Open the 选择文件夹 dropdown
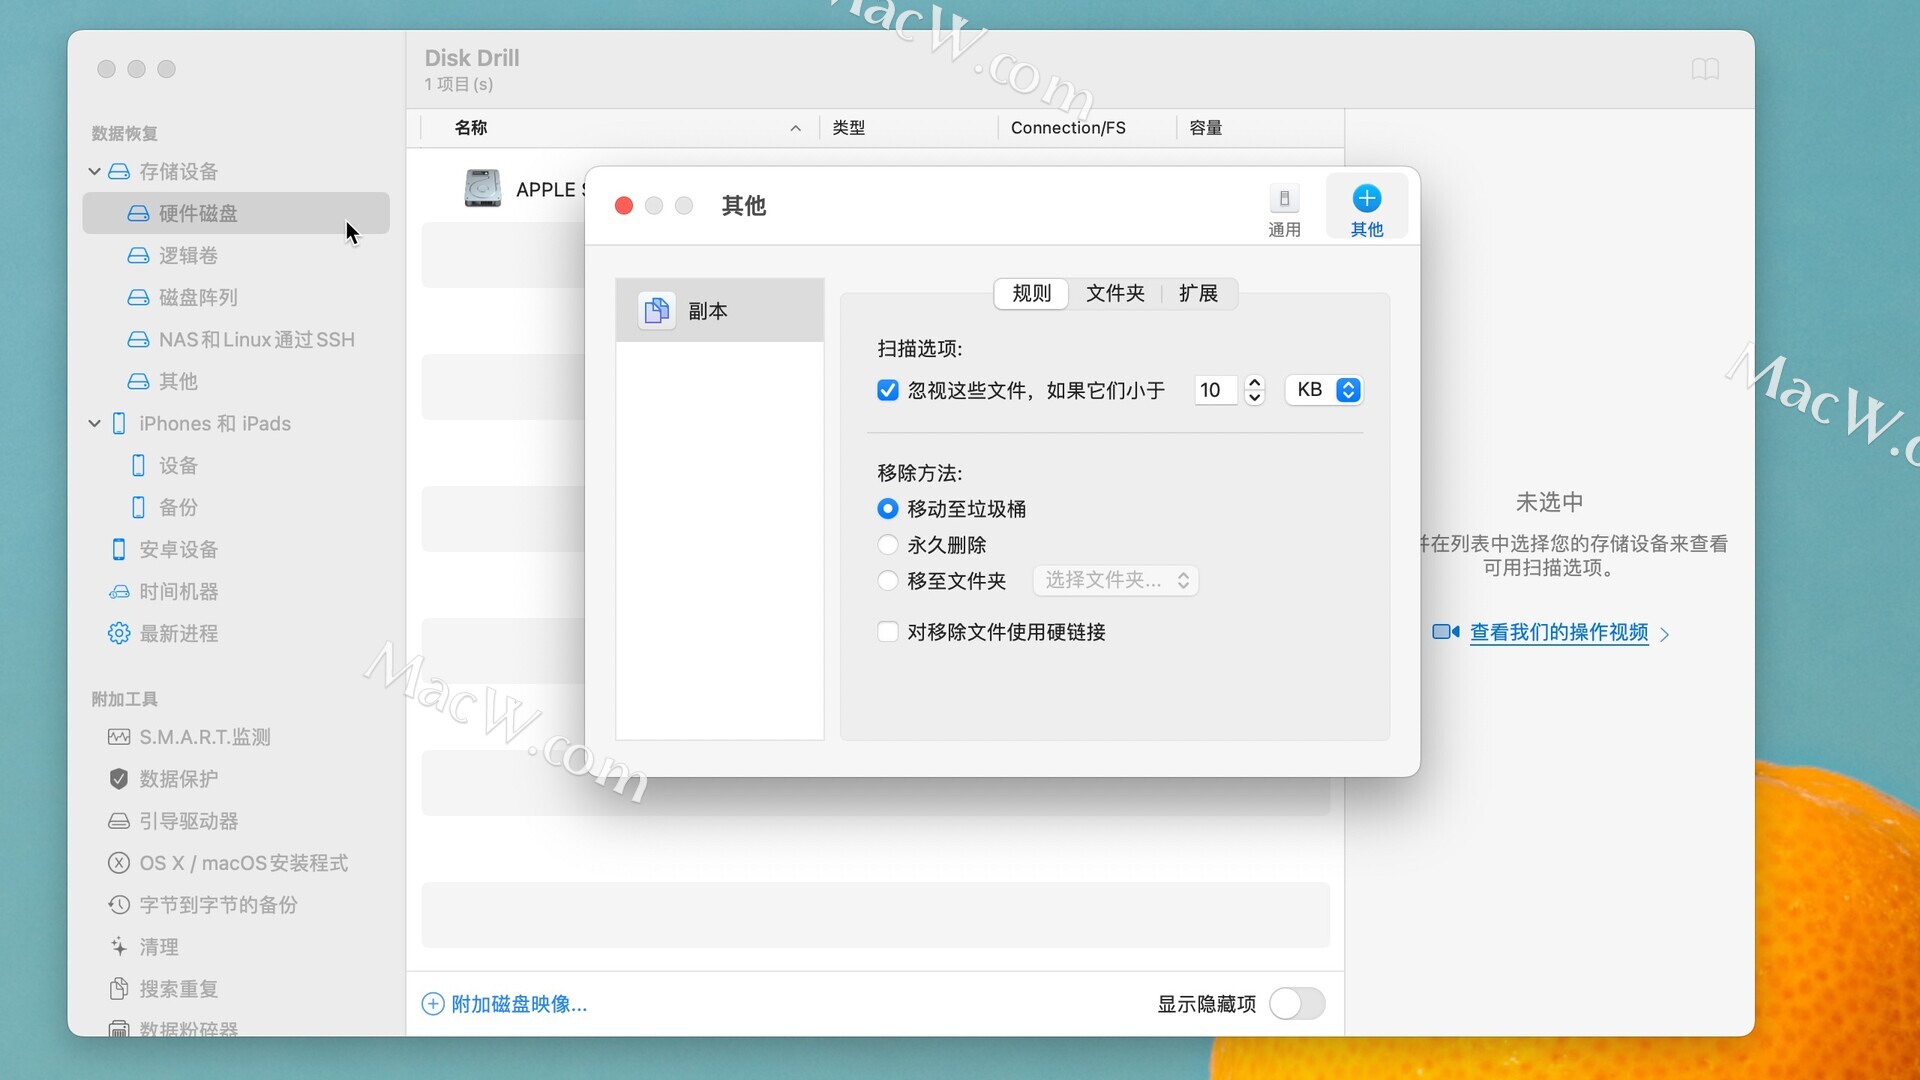 (1116, 581)
